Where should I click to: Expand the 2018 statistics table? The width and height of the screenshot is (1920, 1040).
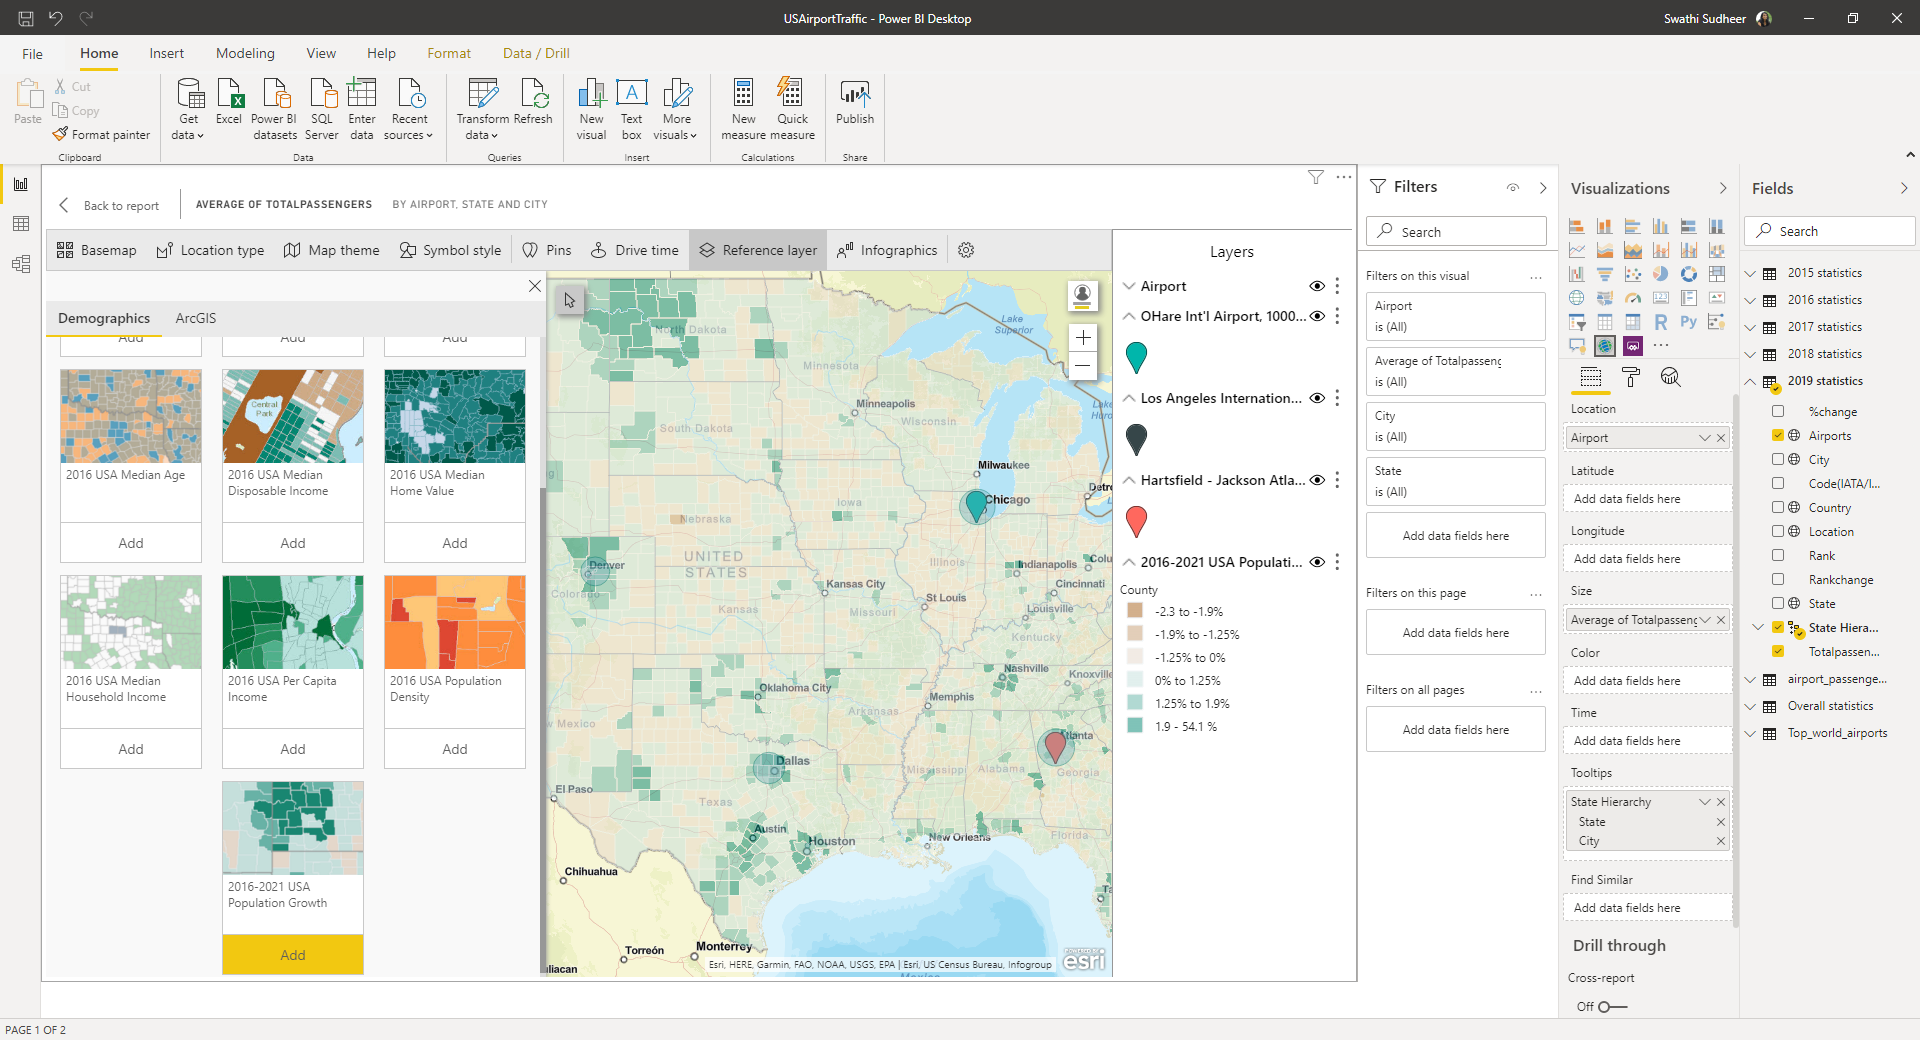(x=1750, y=354)
